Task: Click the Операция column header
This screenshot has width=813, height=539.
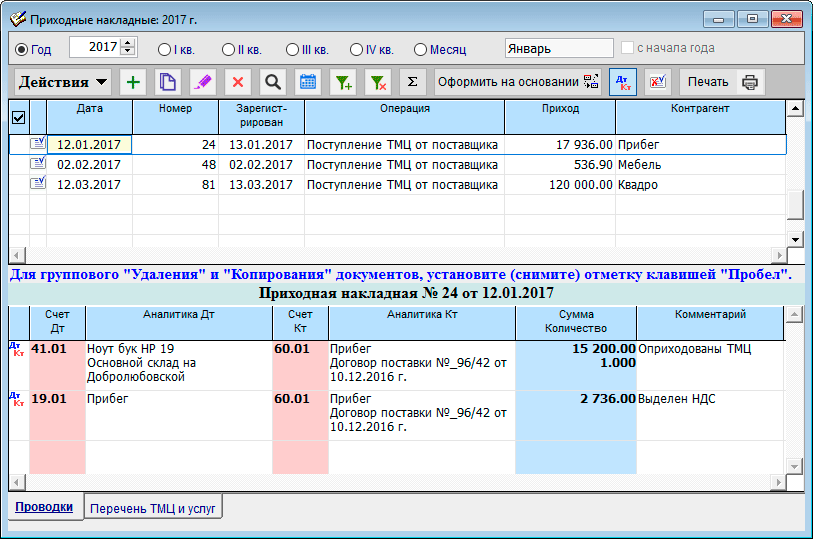Action: [x=404, y=117]
